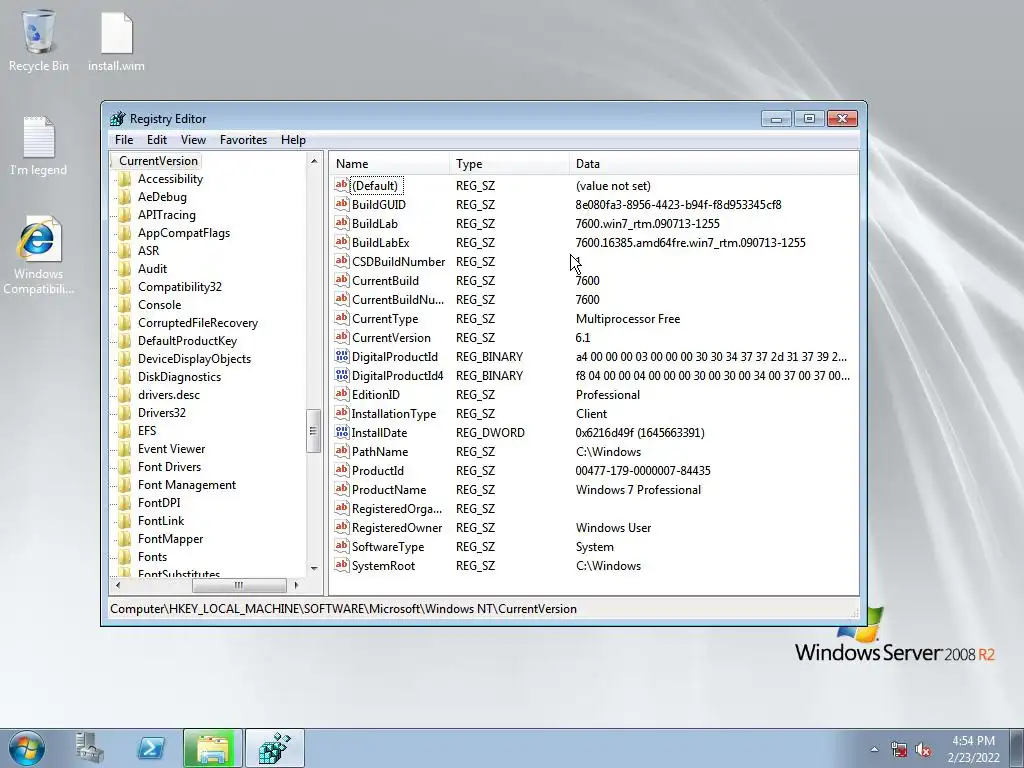Select the (Default) value entry

coord(376,185)
